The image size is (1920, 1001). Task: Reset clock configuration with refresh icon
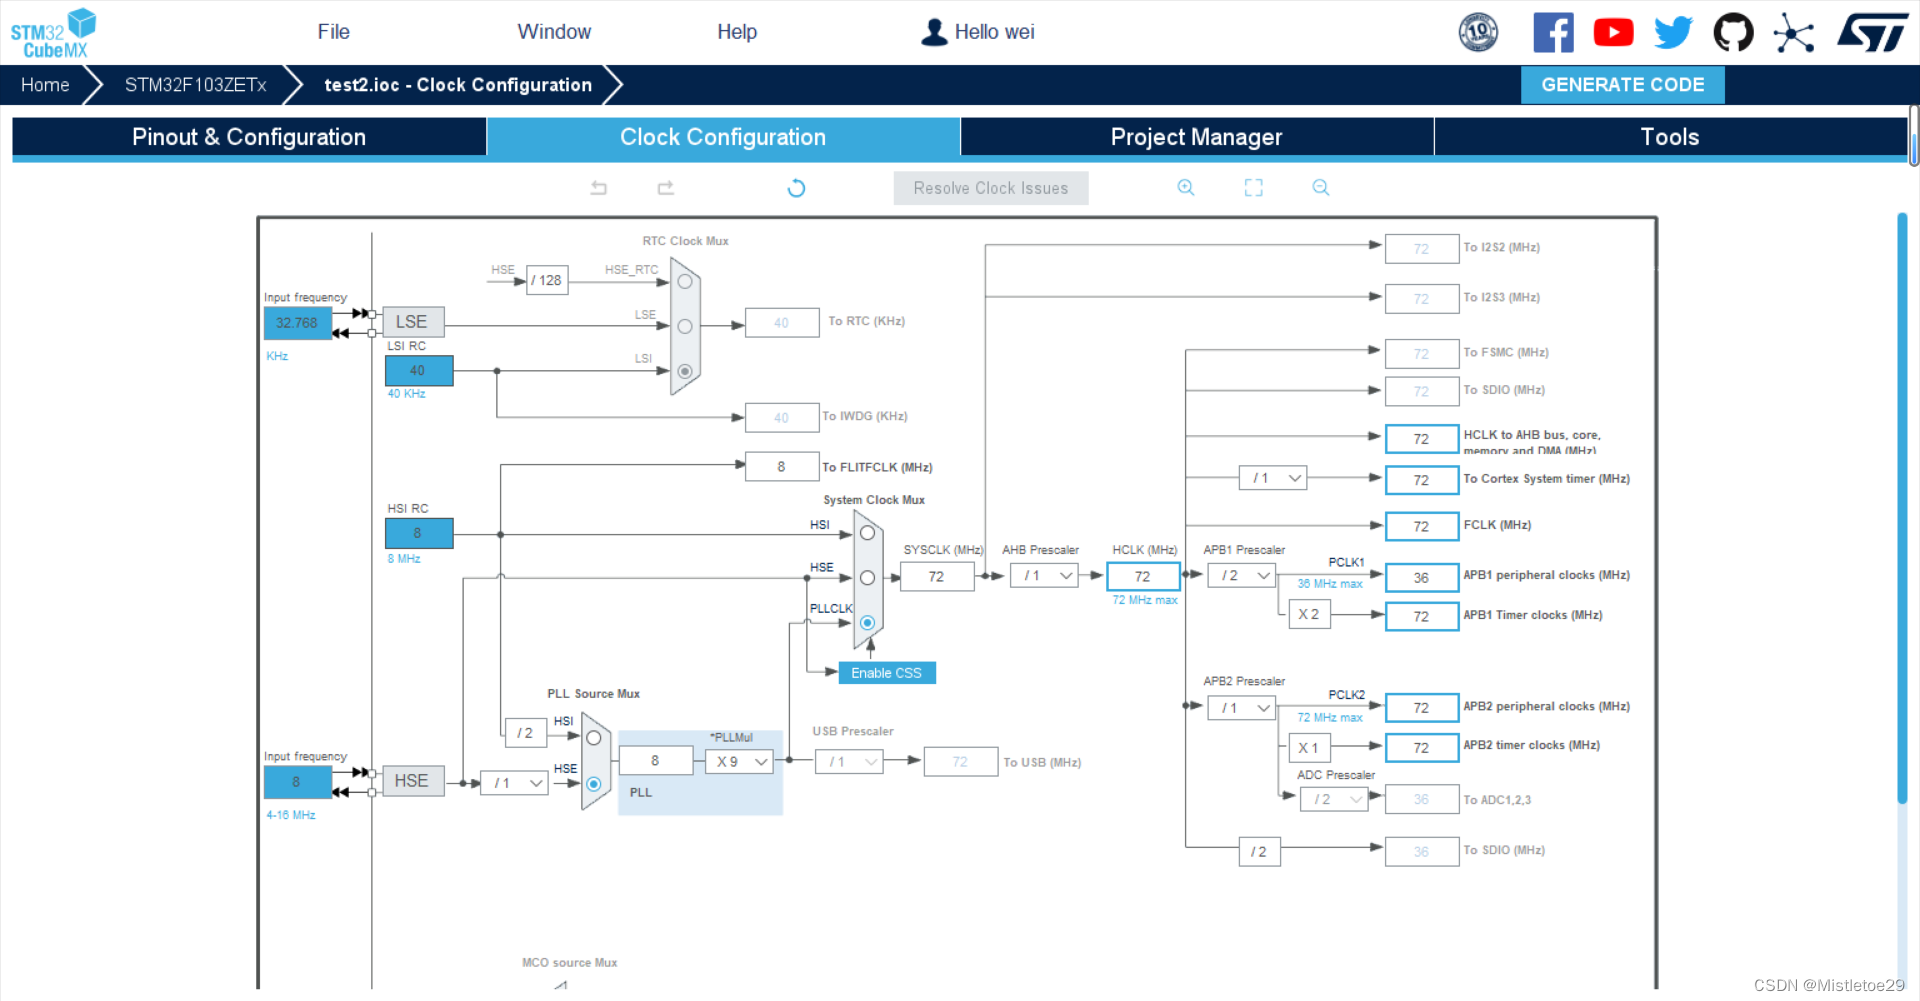click(x=796, y=188)
